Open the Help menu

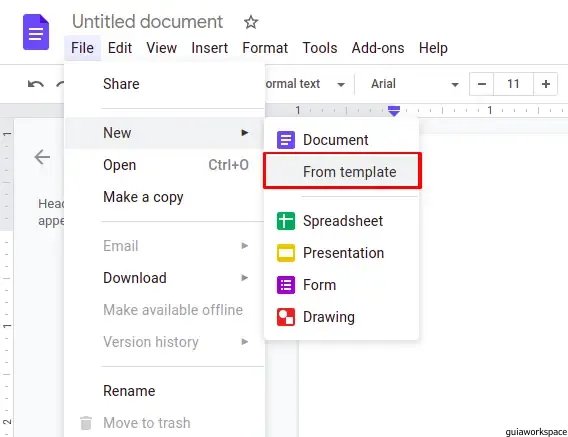(x=433, y=48)
